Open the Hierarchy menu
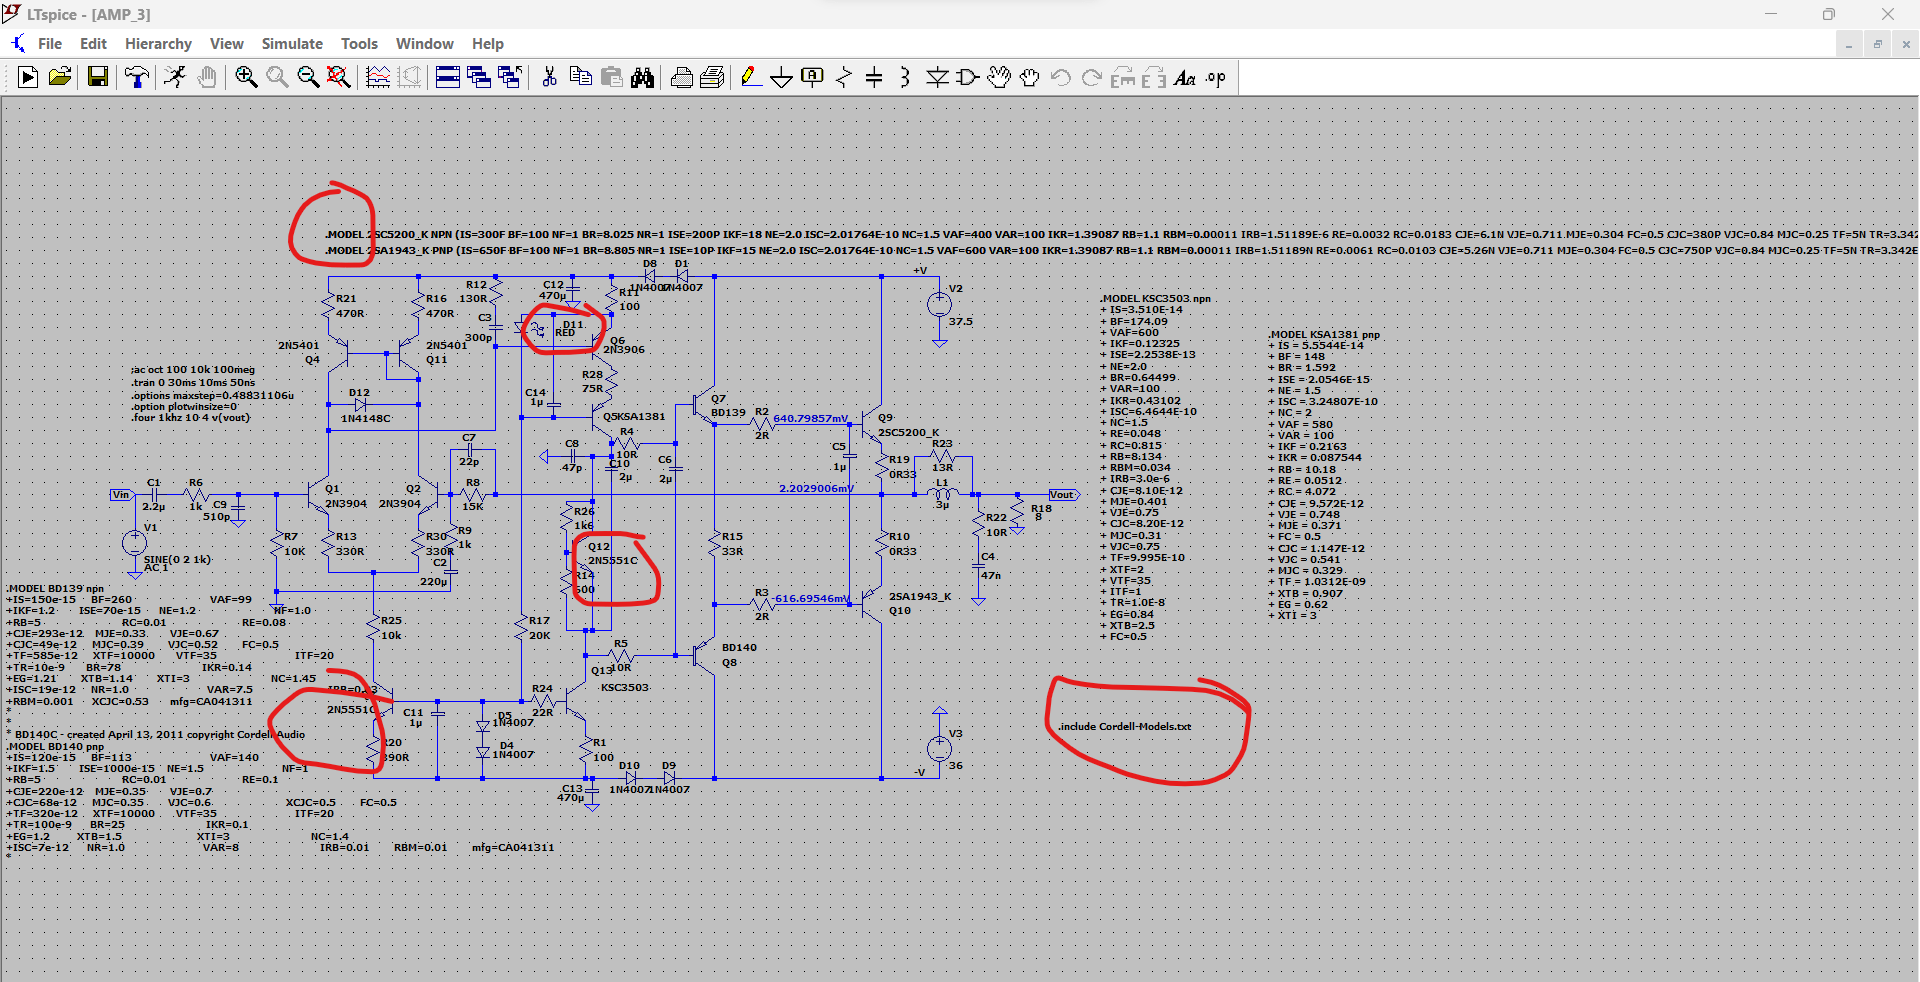 158,43
